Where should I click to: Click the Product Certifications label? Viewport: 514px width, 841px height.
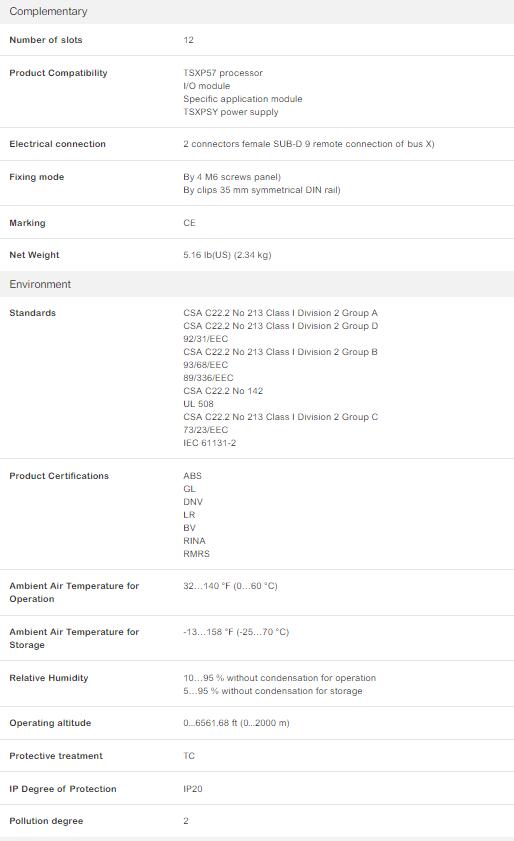[59, 476]
